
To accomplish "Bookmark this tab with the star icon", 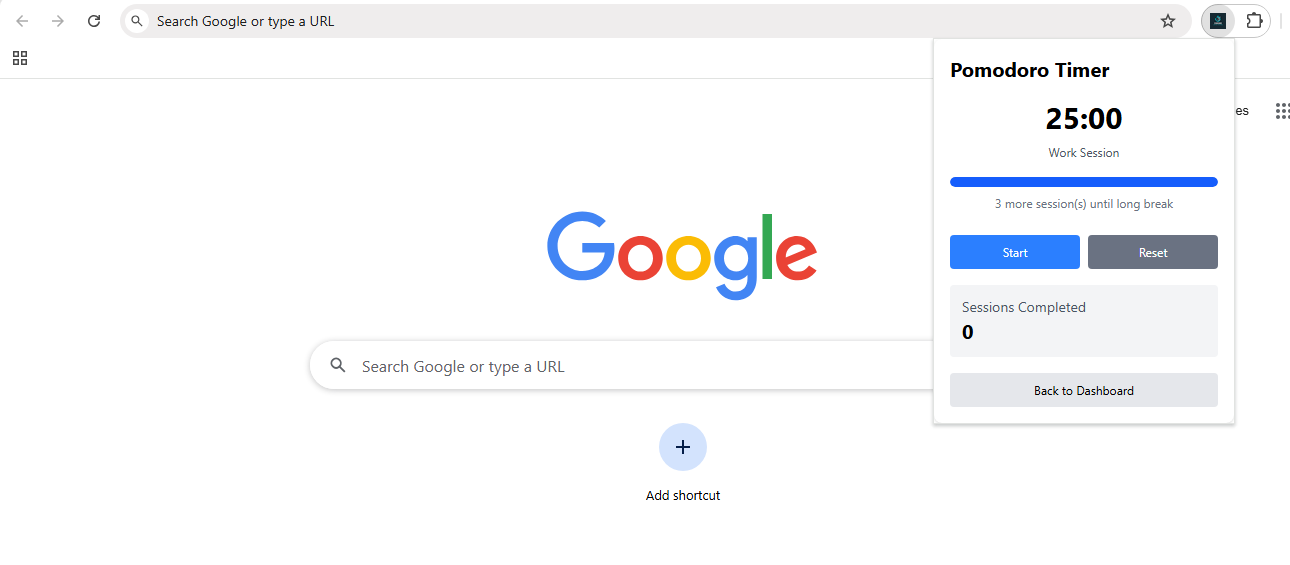I will coord(1168,21).
